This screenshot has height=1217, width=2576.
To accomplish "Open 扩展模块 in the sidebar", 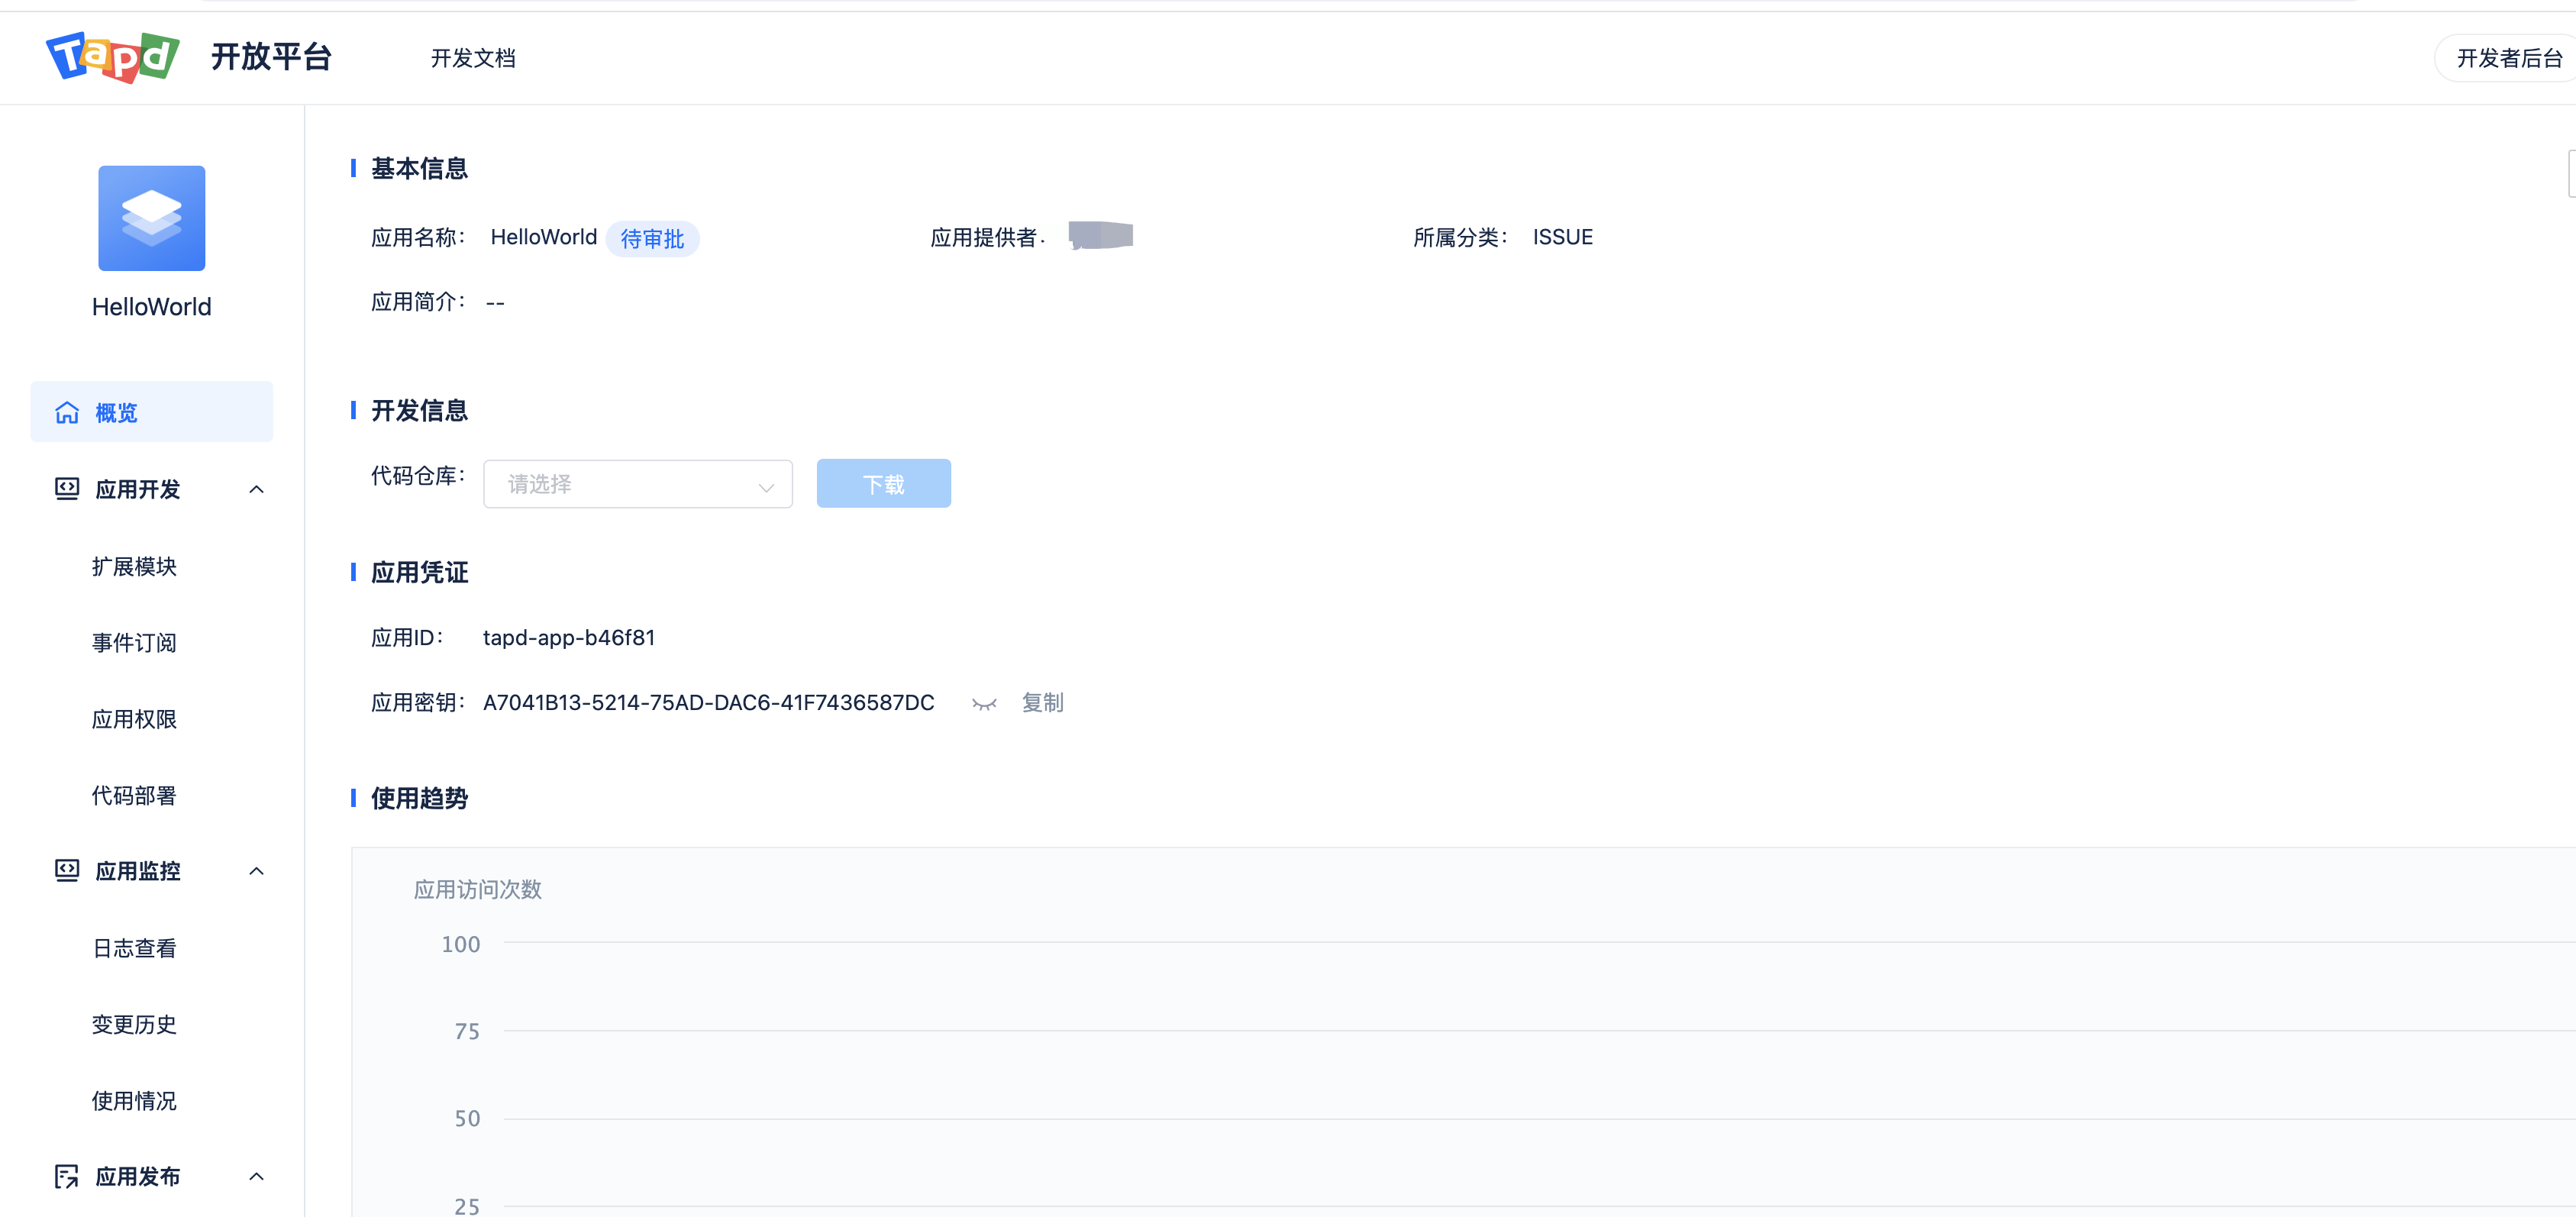I will (134, 566).
